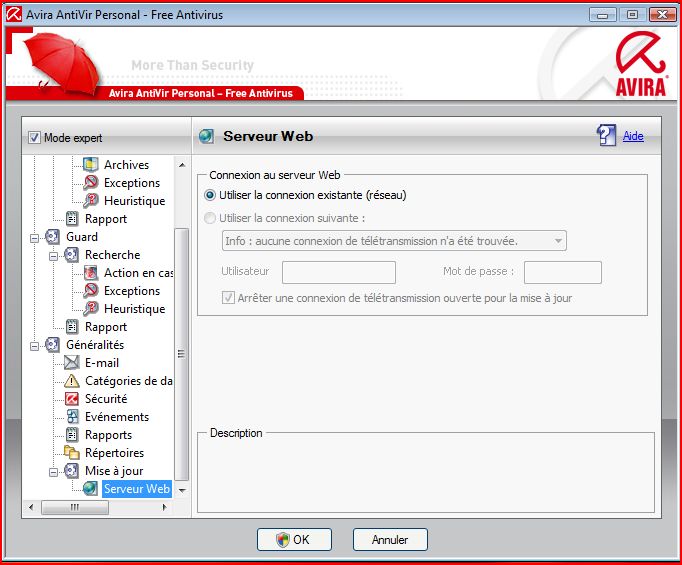Click the E-mail envelope icon
Viewport: 682px width, 565px height.
pyautogui.click(x=72, y=362)
